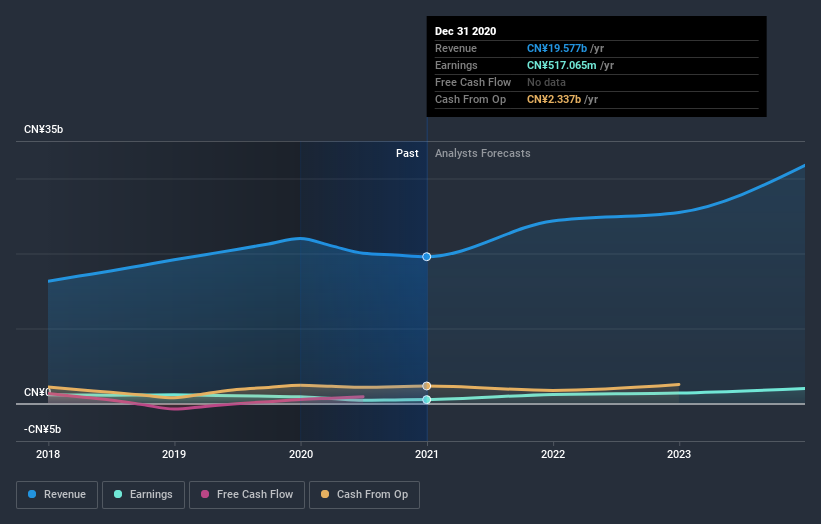Screen dimensions: 821x524
Task: Click the pink Free Cash Flow legend dot
Action: pyautogui.click(x=205, y=494)
